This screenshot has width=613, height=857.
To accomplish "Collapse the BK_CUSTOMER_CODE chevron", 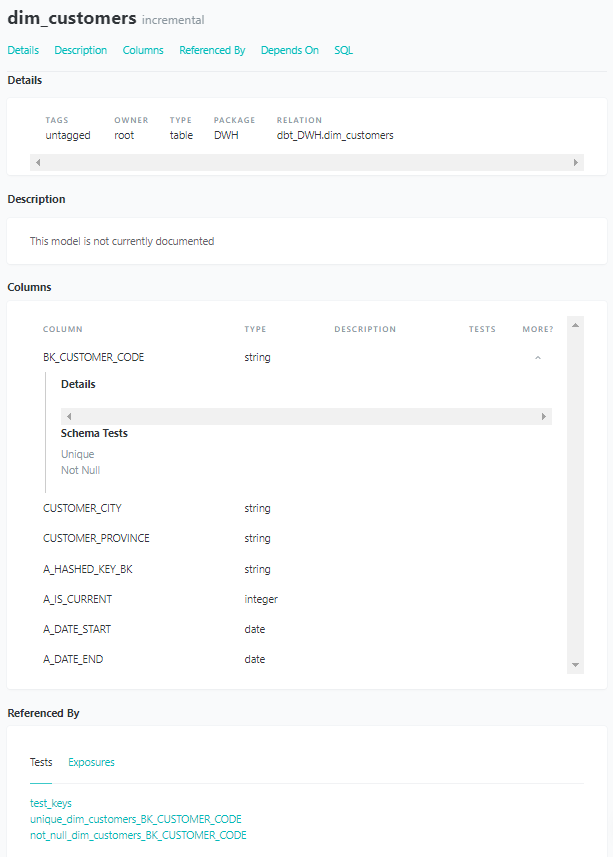I will tap(538, 357).
